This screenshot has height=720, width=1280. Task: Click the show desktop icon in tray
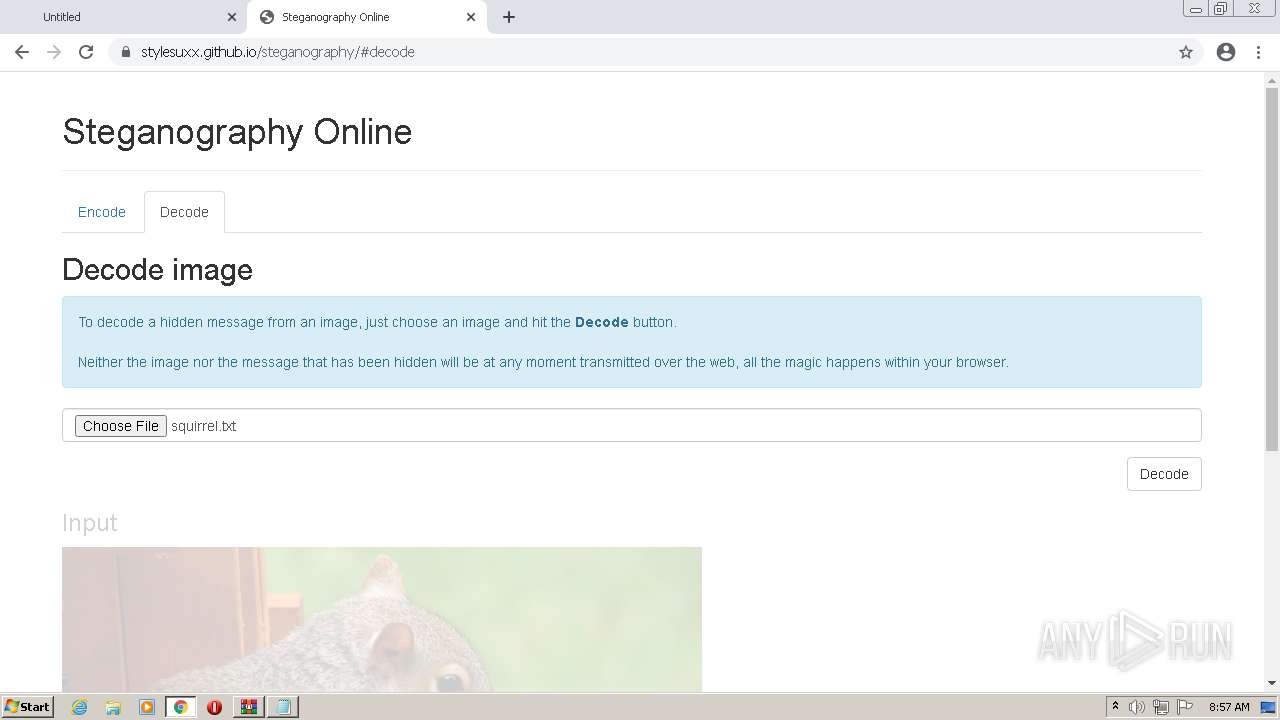coord(1268,707)
